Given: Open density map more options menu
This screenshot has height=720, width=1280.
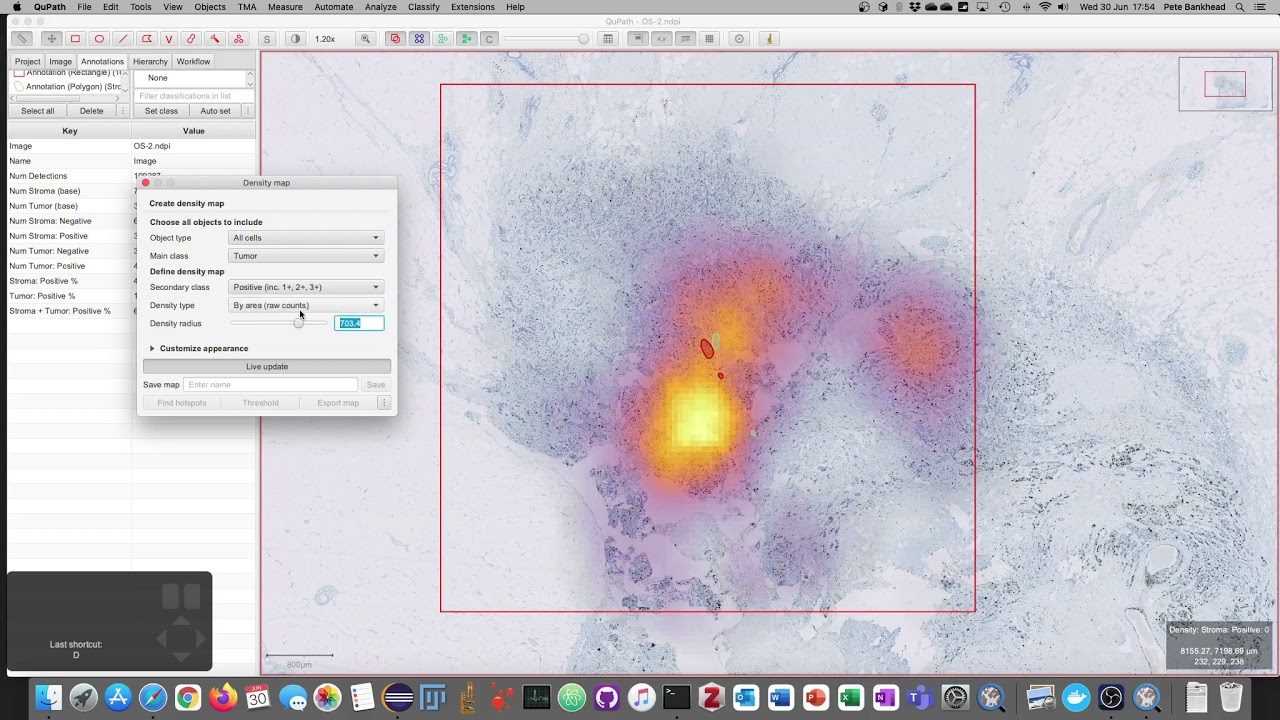Looking at the screenshot, I should [x=384, y=403].
